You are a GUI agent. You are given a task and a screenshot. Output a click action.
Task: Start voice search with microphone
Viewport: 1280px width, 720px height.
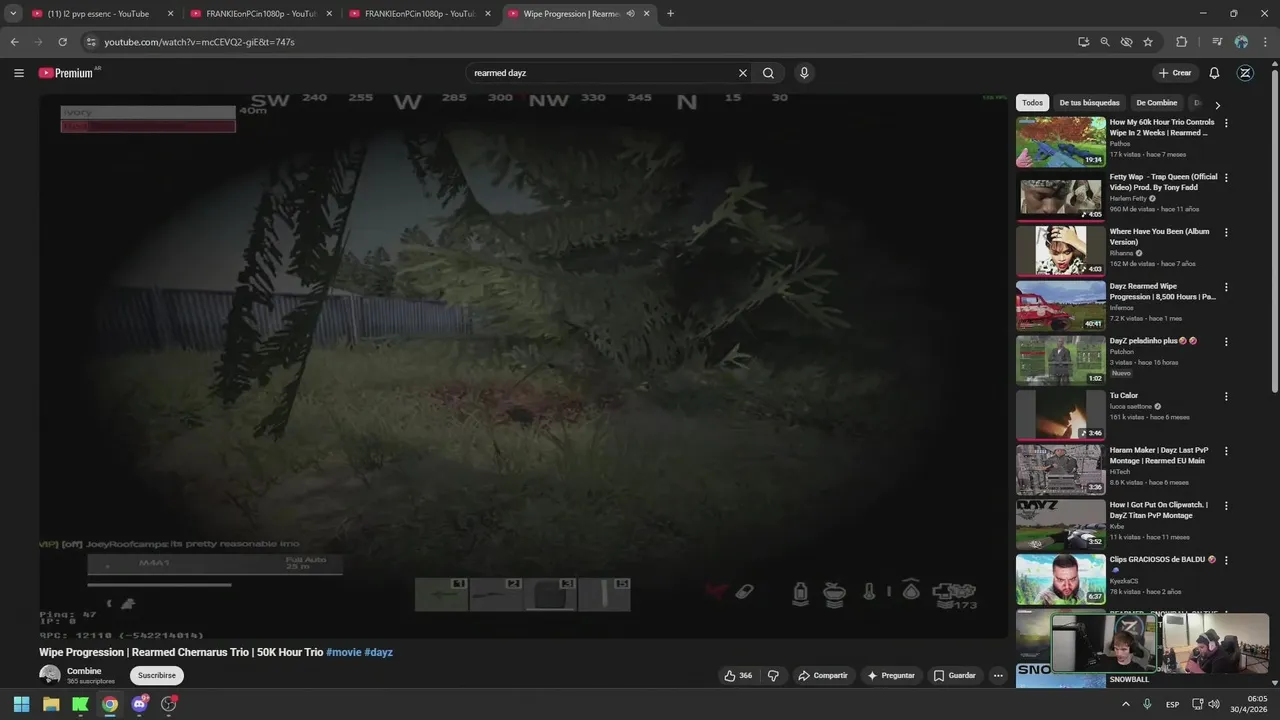tap(803, 73)
